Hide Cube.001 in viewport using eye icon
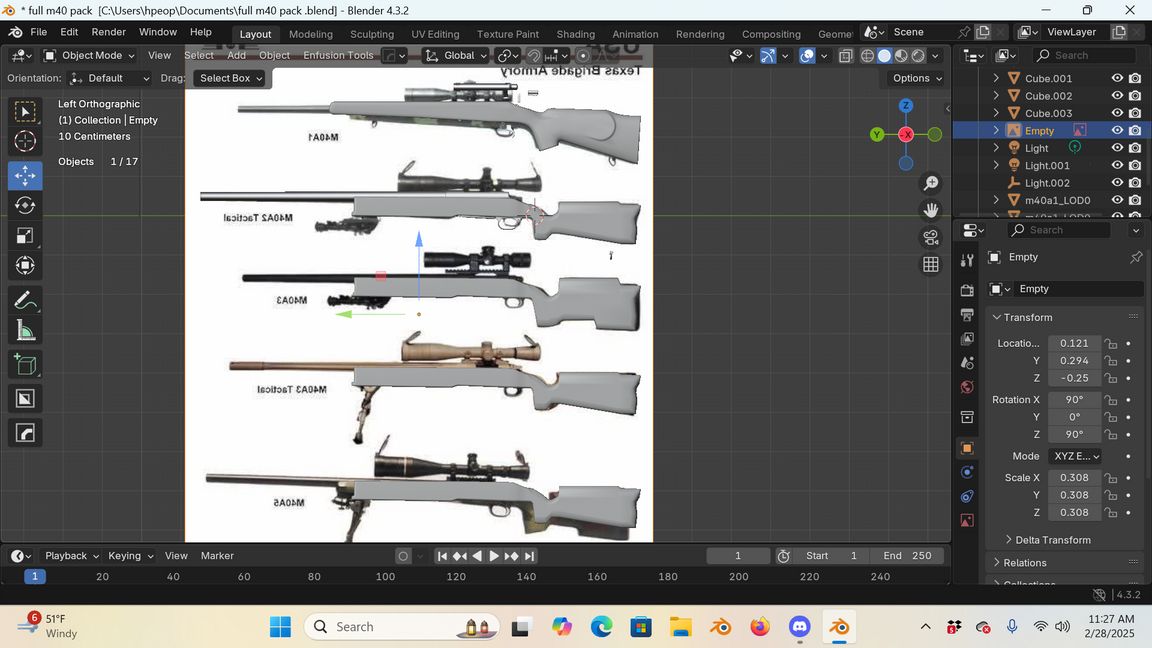The image size is (1152, 648). coord(1118,78)
